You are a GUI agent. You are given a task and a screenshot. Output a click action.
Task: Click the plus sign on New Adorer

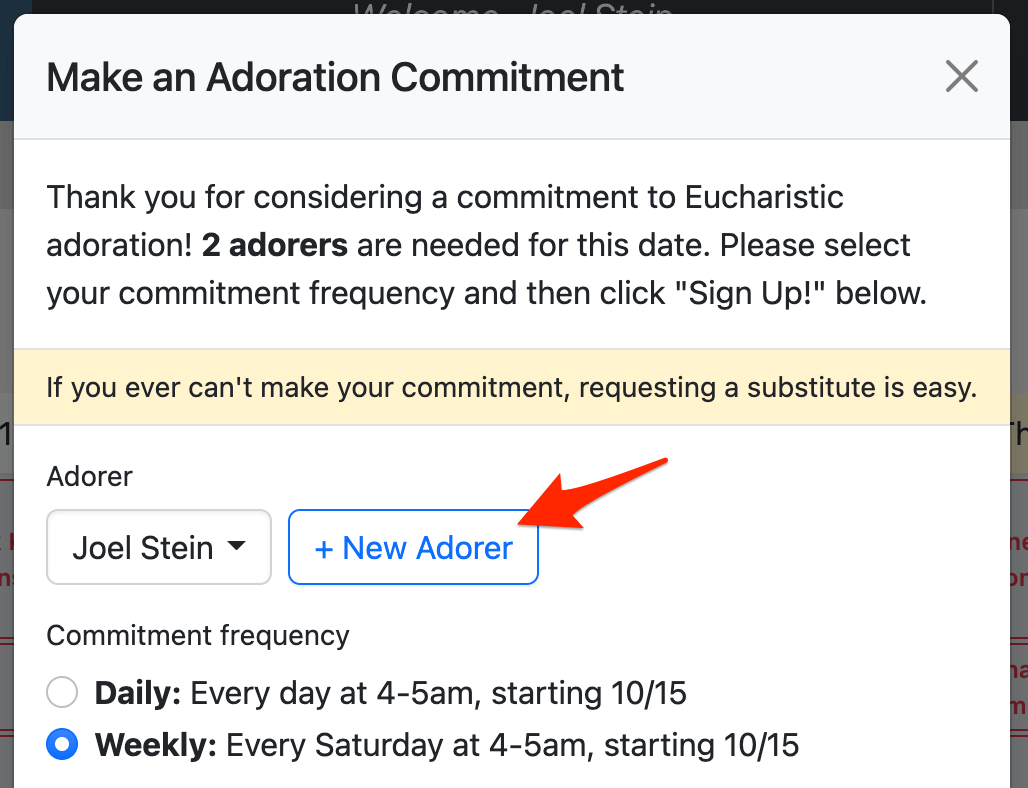pyautogui.click(x=323, y=549)
